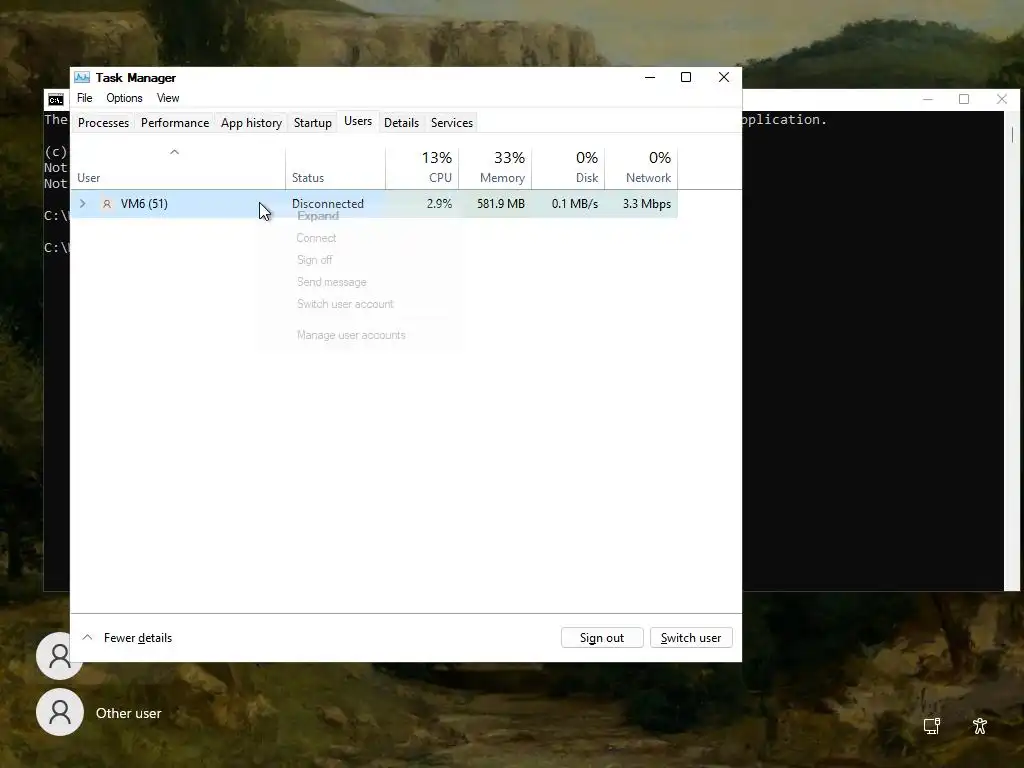Close the Command Prompt window

click(x=1002, y=99)
